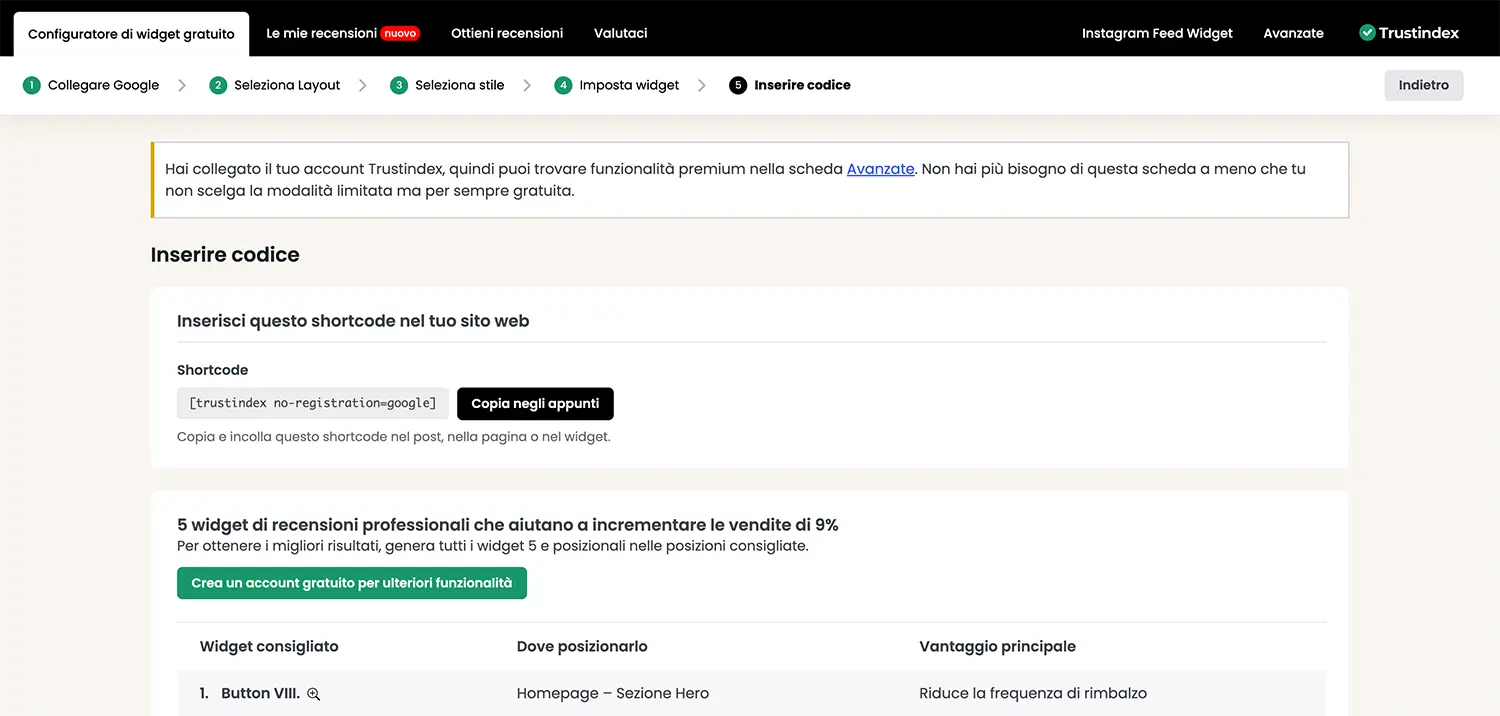1500x716 pixels.
Task: Click 'Widget consigliato' column header
Action: coord(269,646)
